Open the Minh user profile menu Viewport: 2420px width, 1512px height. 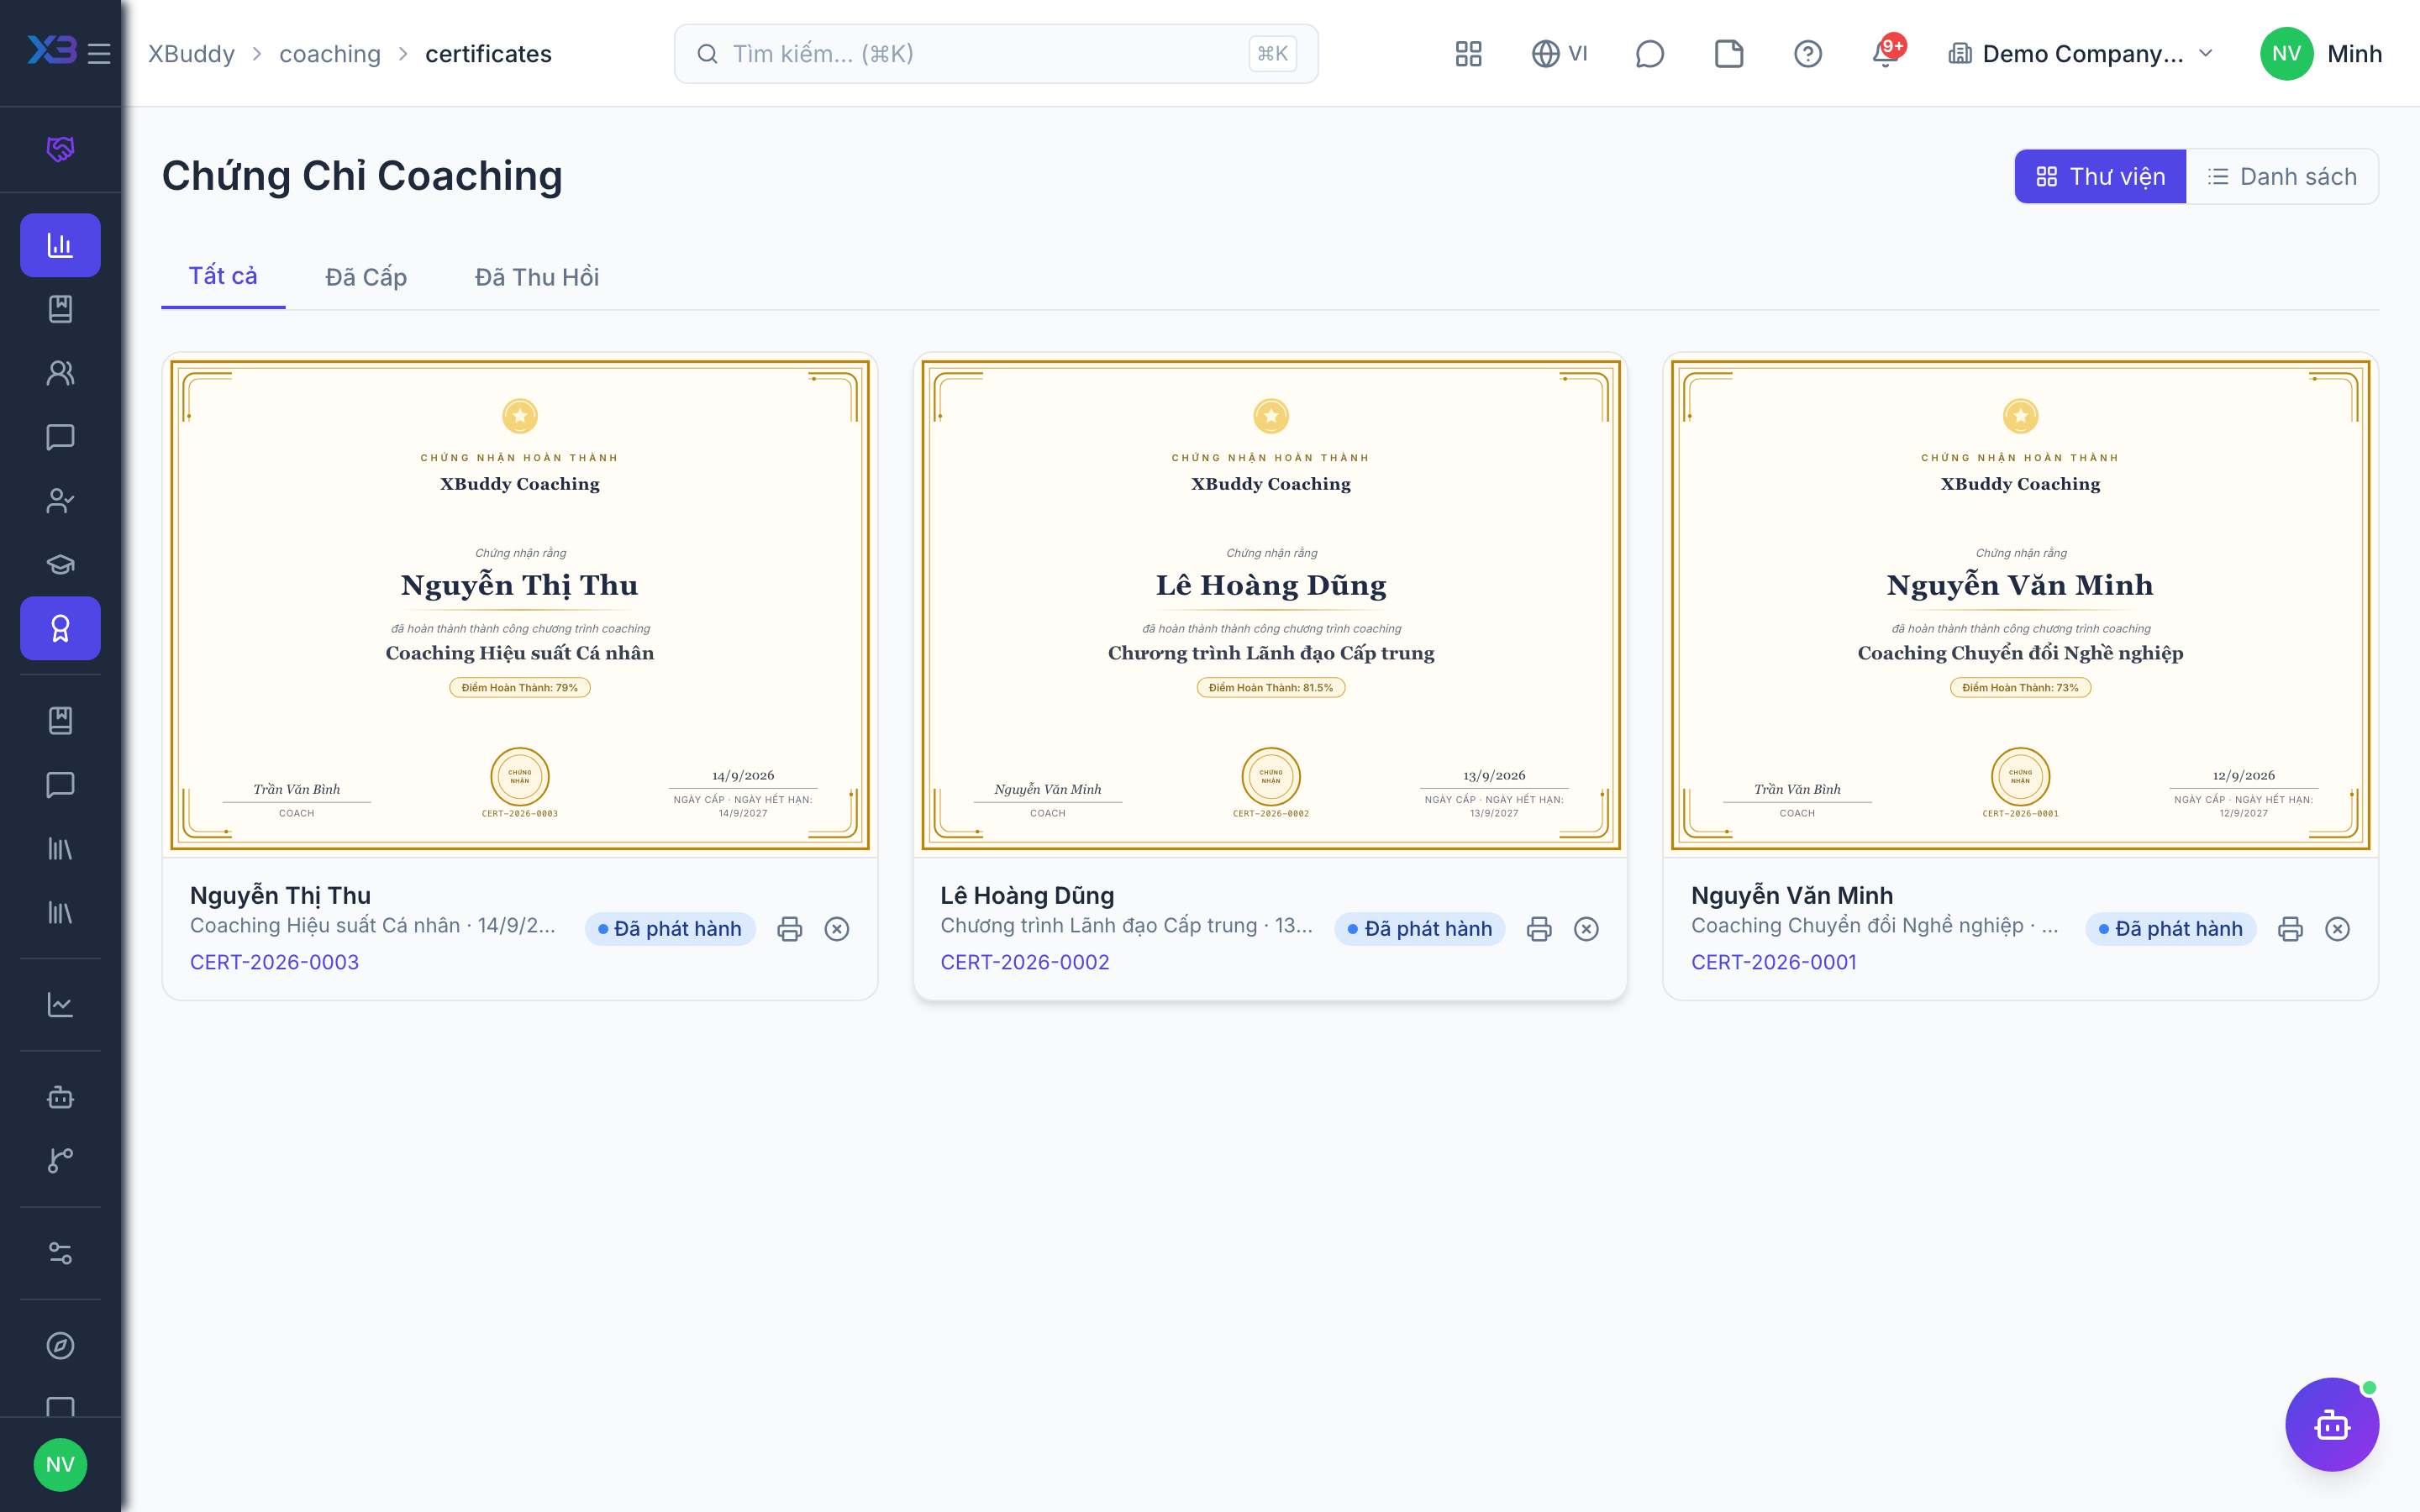[x=2321, y=54]
